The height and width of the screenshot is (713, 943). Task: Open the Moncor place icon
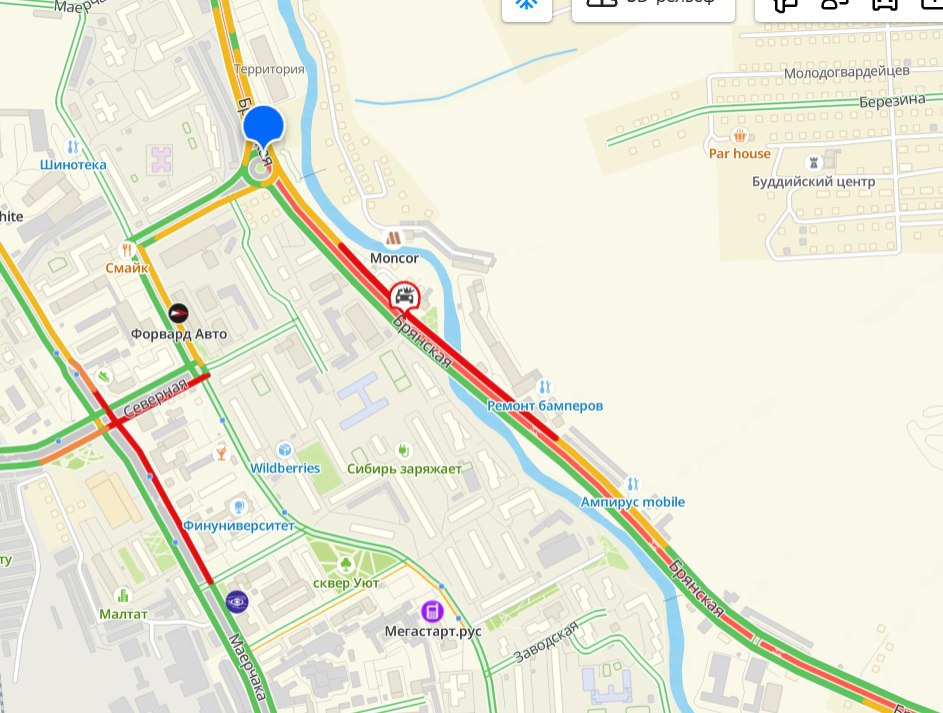click(x=393, y=239)
